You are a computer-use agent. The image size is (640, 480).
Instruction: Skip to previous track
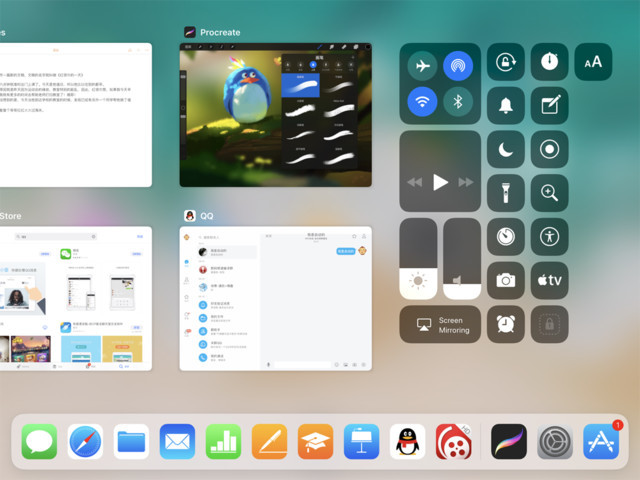(x=415, y=182)
